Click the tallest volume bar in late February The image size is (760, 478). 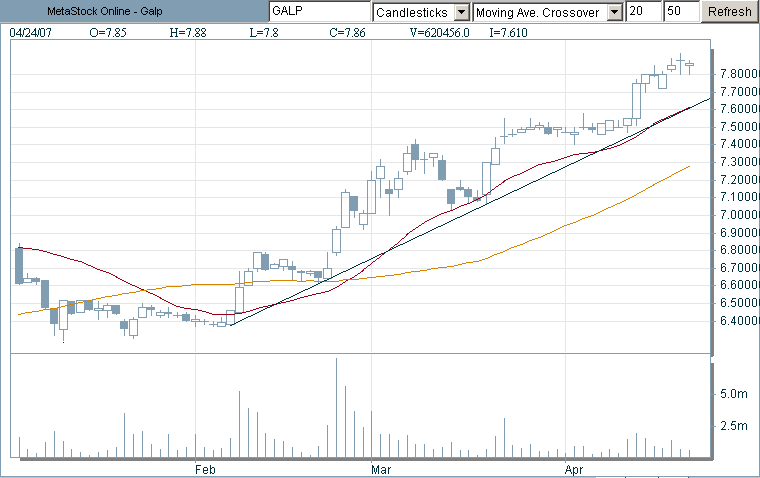[x=336, y=408]
